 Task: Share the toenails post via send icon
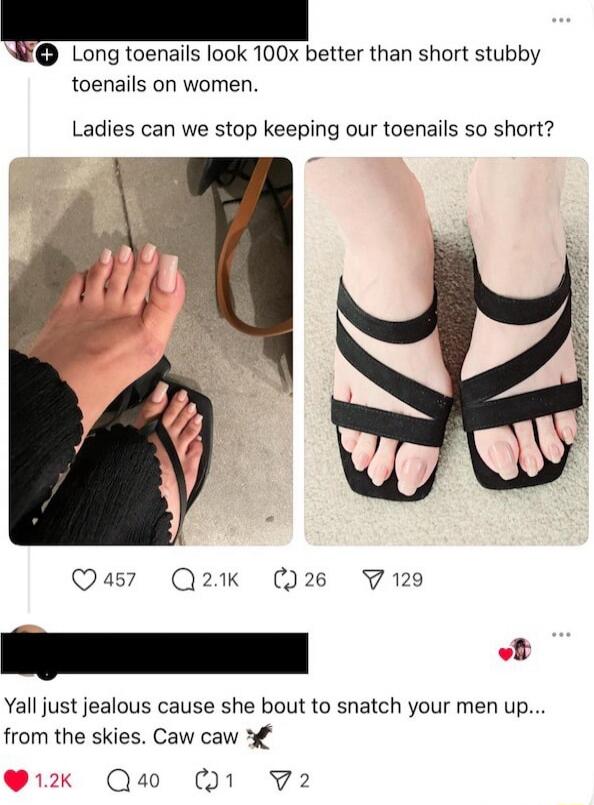pos(373,580)
